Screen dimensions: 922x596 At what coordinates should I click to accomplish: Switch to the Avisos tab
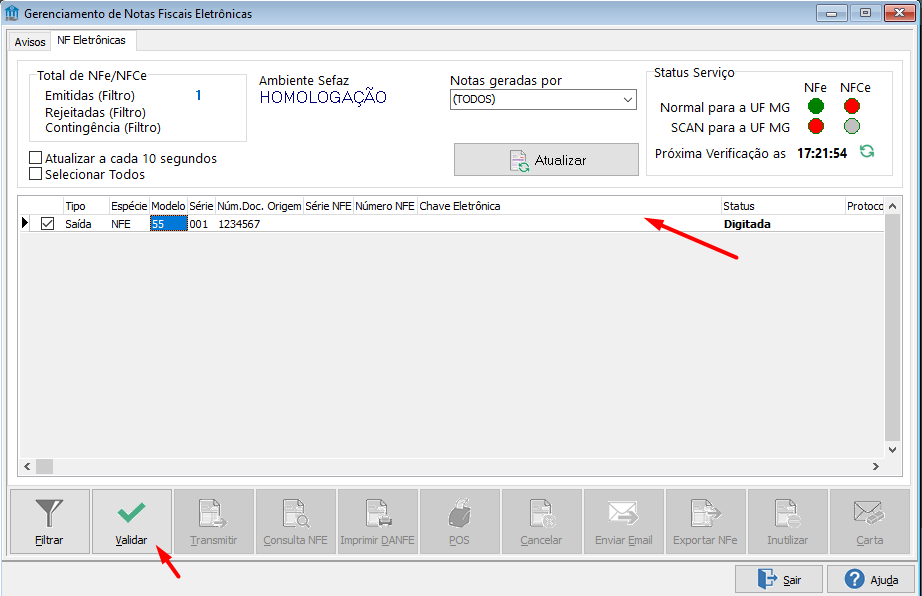30,42
